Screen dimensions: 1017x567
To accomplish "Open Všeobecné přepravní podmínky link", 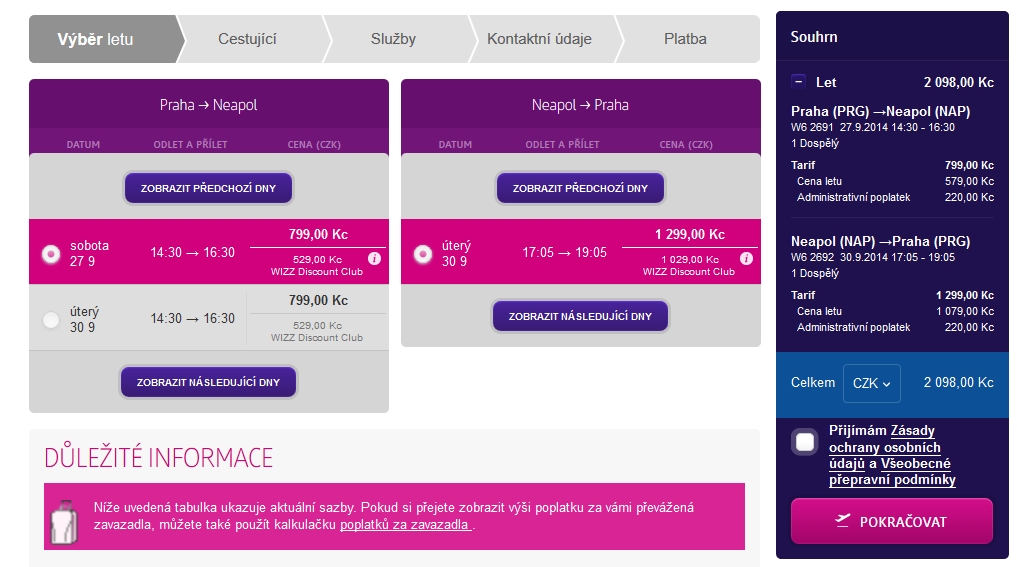I will coord(892,472).
